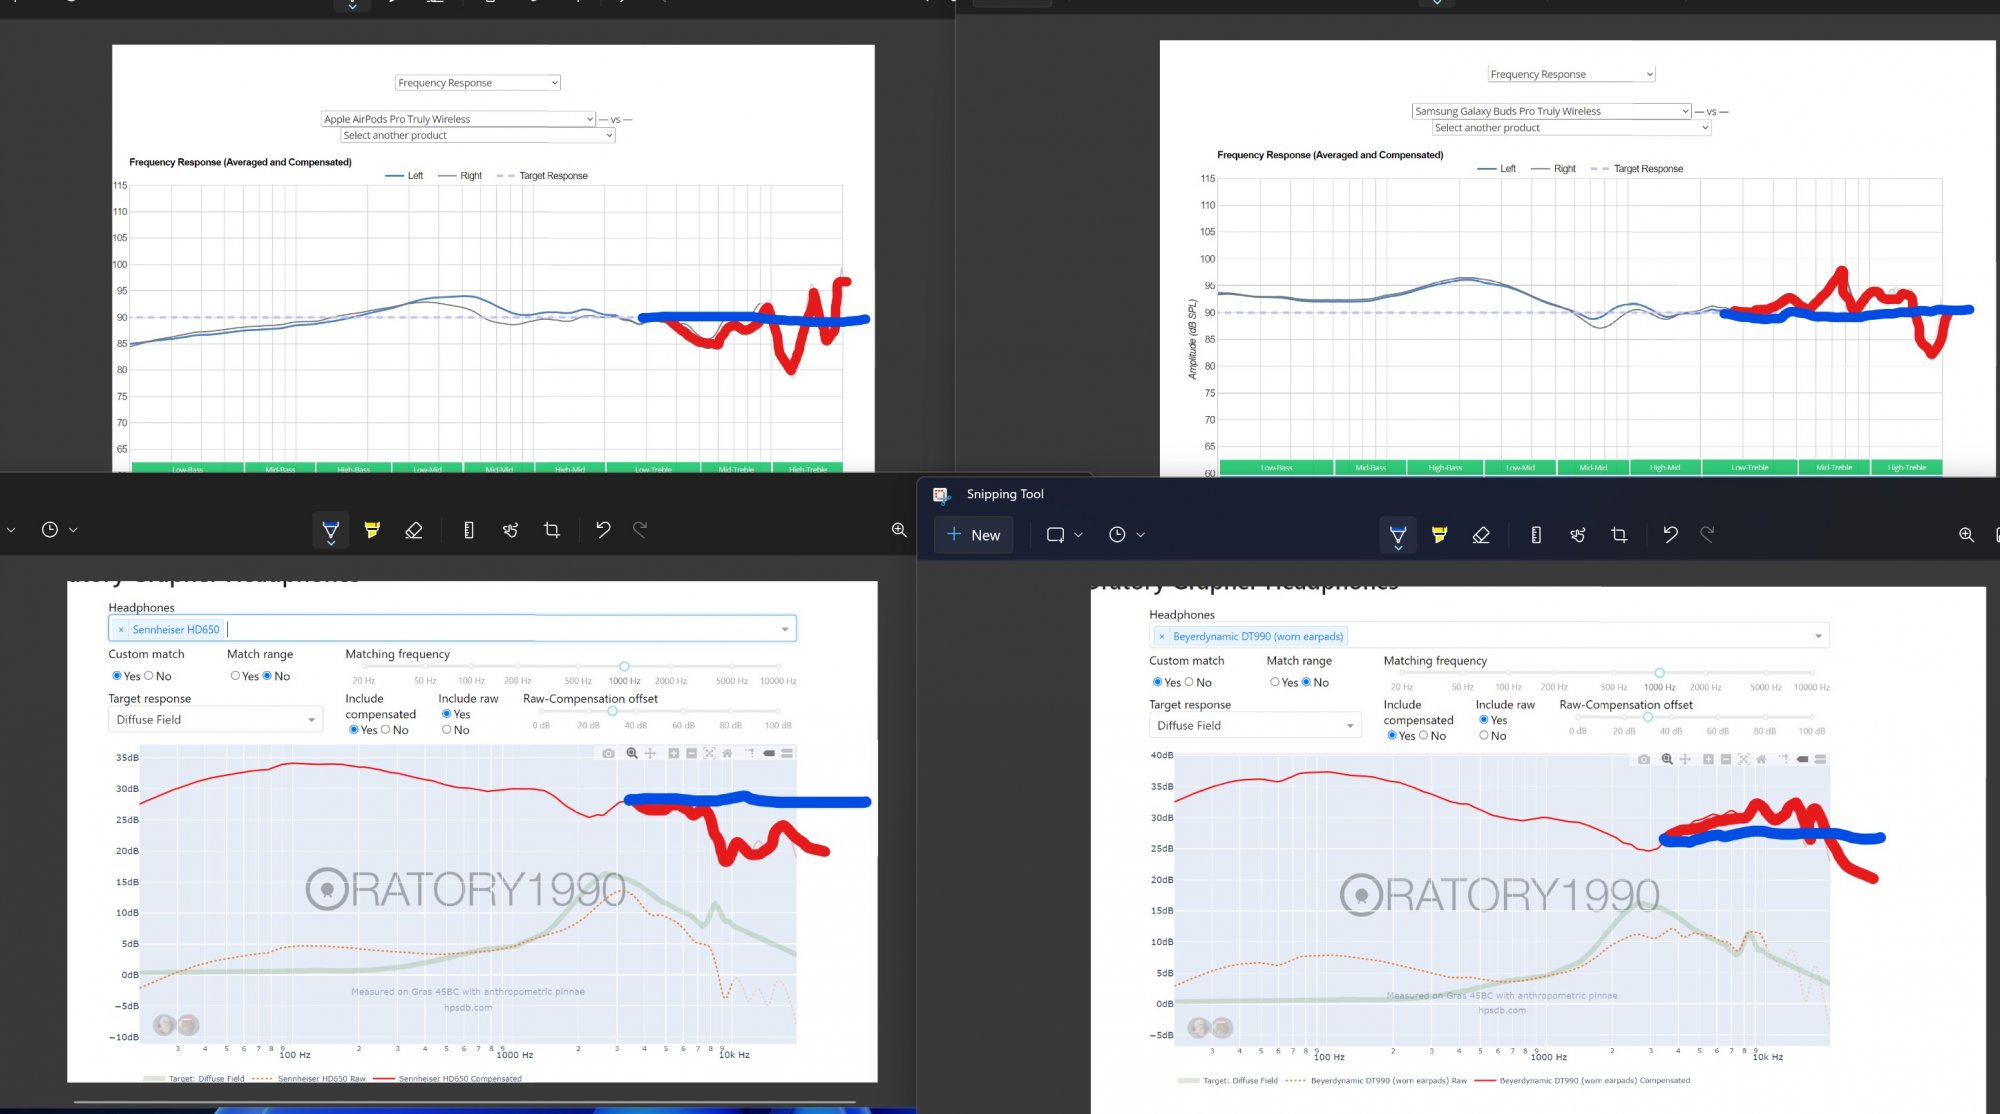Click zoom magnifier in right Snipping Tool toolbar
Viewport: 2000px width, 1114px height.
[x=1966, y=535]
